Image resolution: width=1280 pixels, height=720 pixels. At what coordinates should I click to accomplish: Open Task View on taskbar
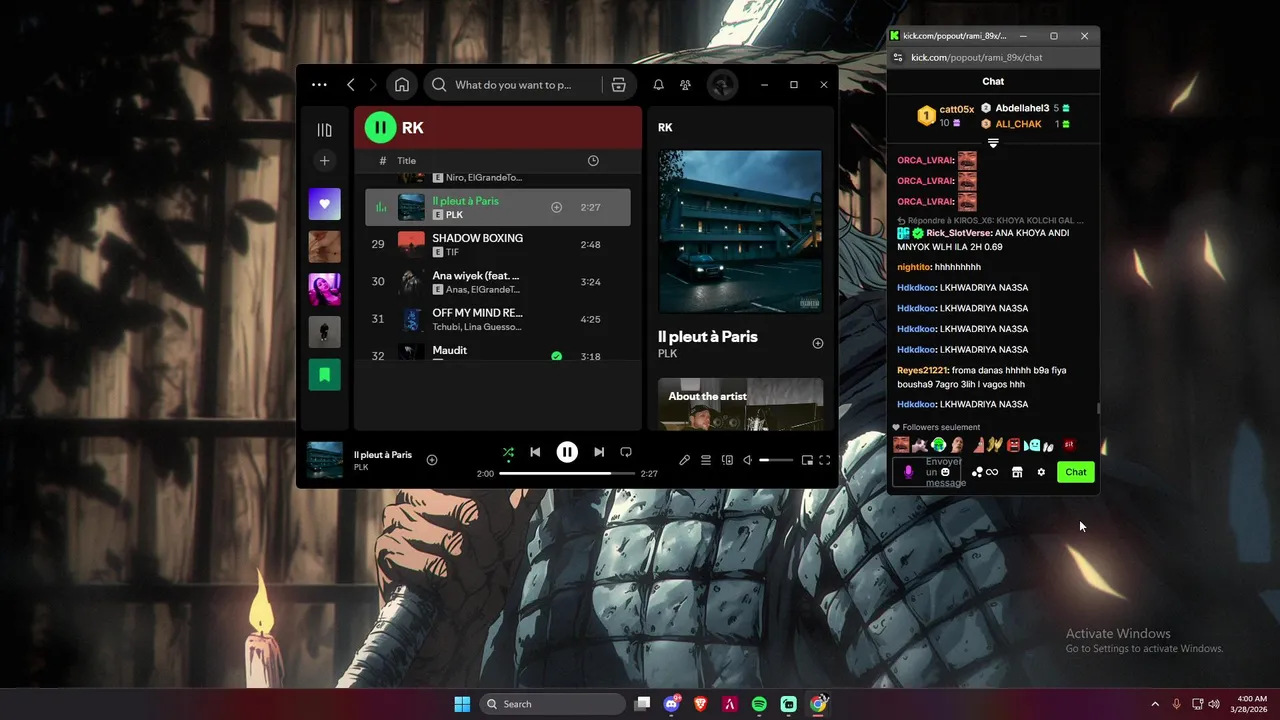click(643, 704)
